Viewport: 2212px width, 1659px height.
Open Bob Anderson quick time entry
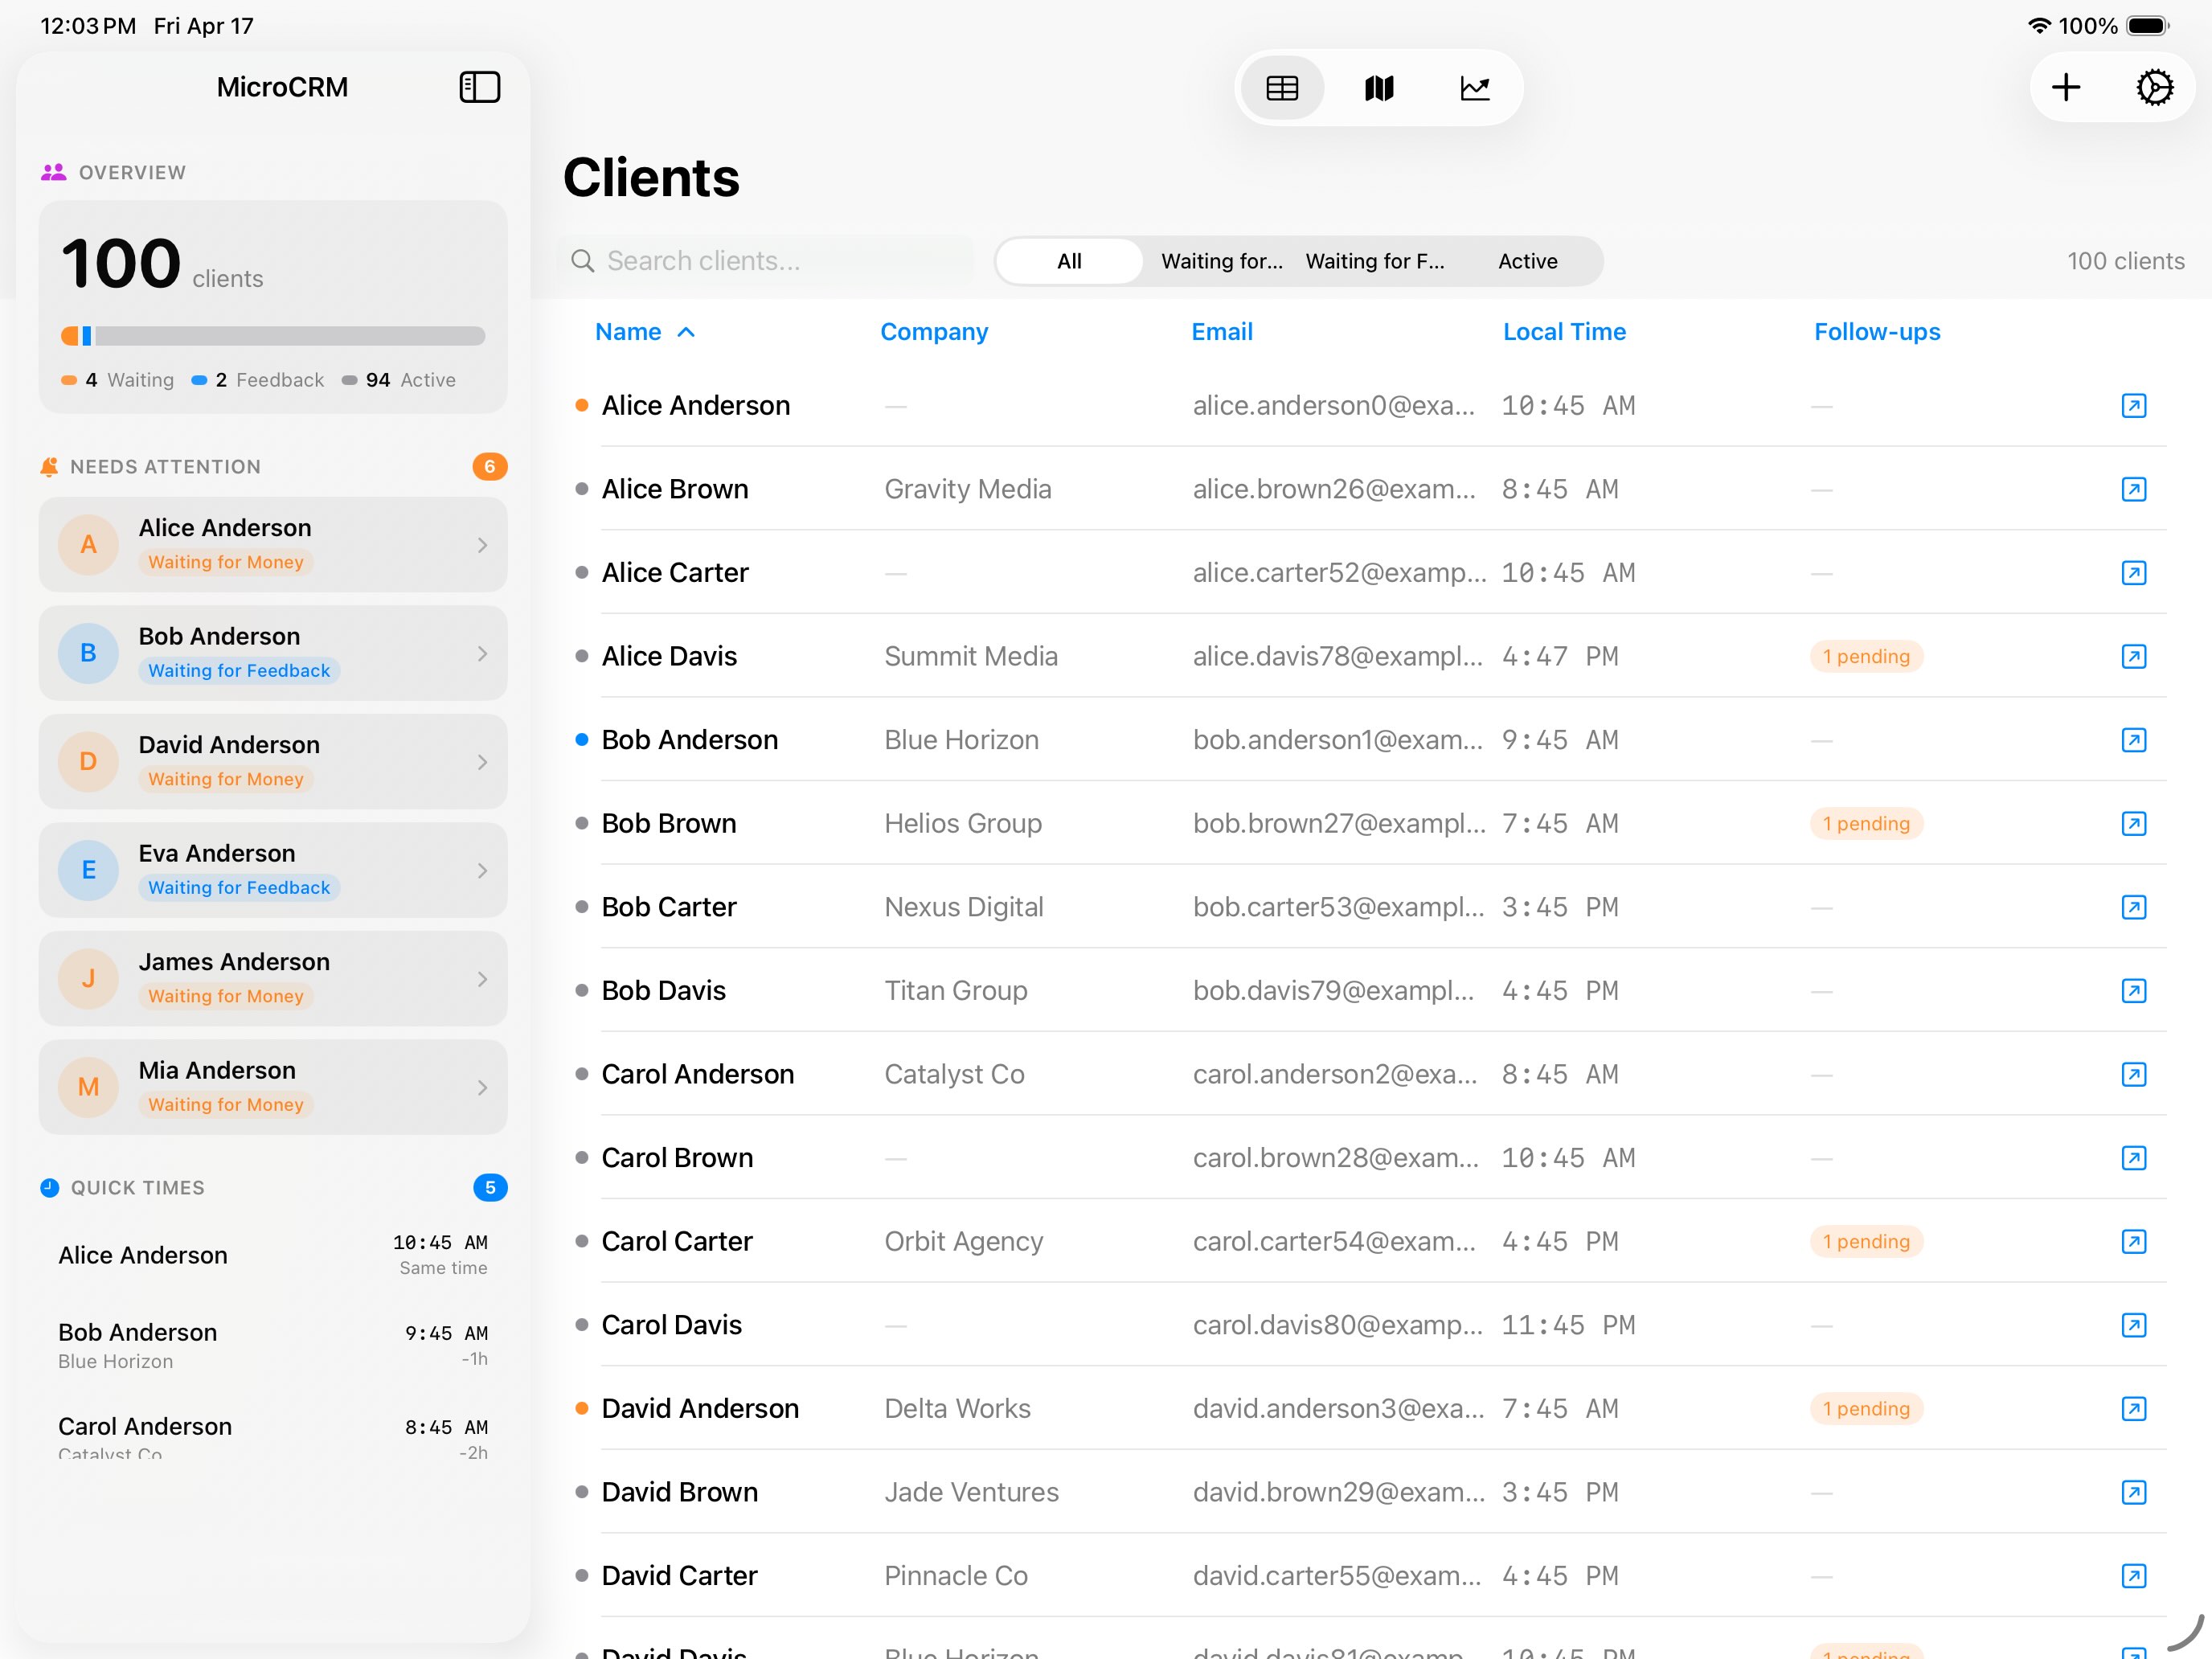(x=273, y=1345)
